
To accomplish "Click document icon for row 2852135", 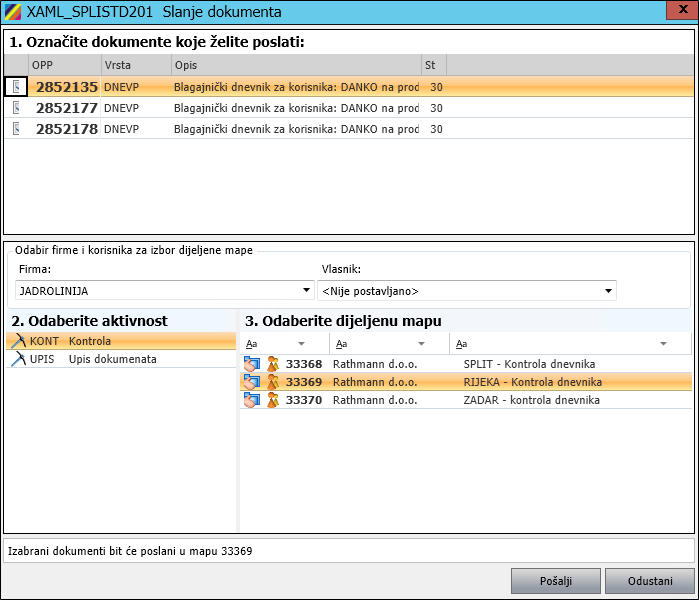I will 16,87.
